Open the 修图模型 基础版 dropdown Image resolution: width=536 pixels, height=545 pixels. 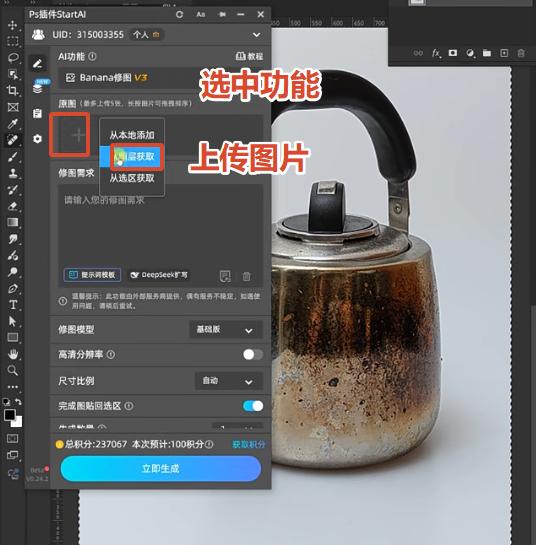(226, 330)
